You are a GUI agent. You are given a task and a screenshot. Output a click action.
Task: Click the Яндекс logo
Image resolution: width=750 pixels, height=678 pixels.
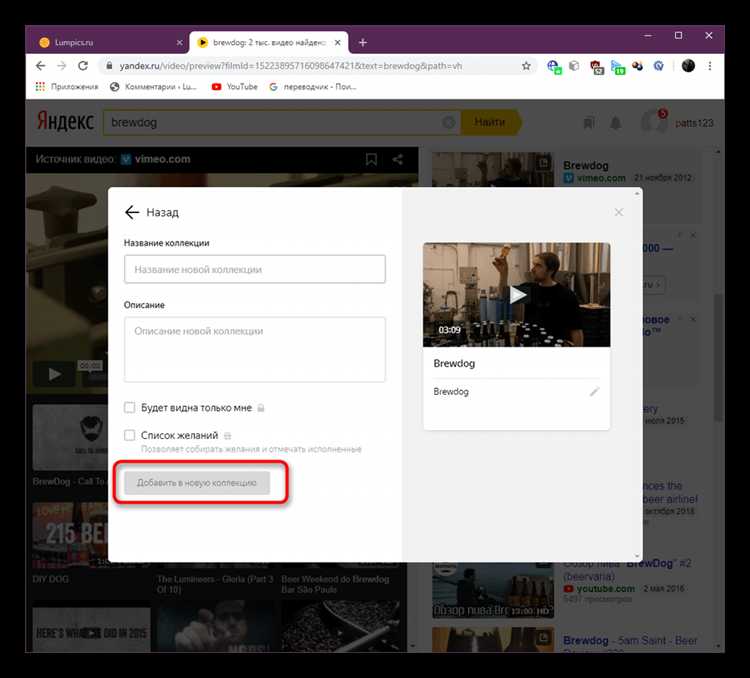click(66, 122)
